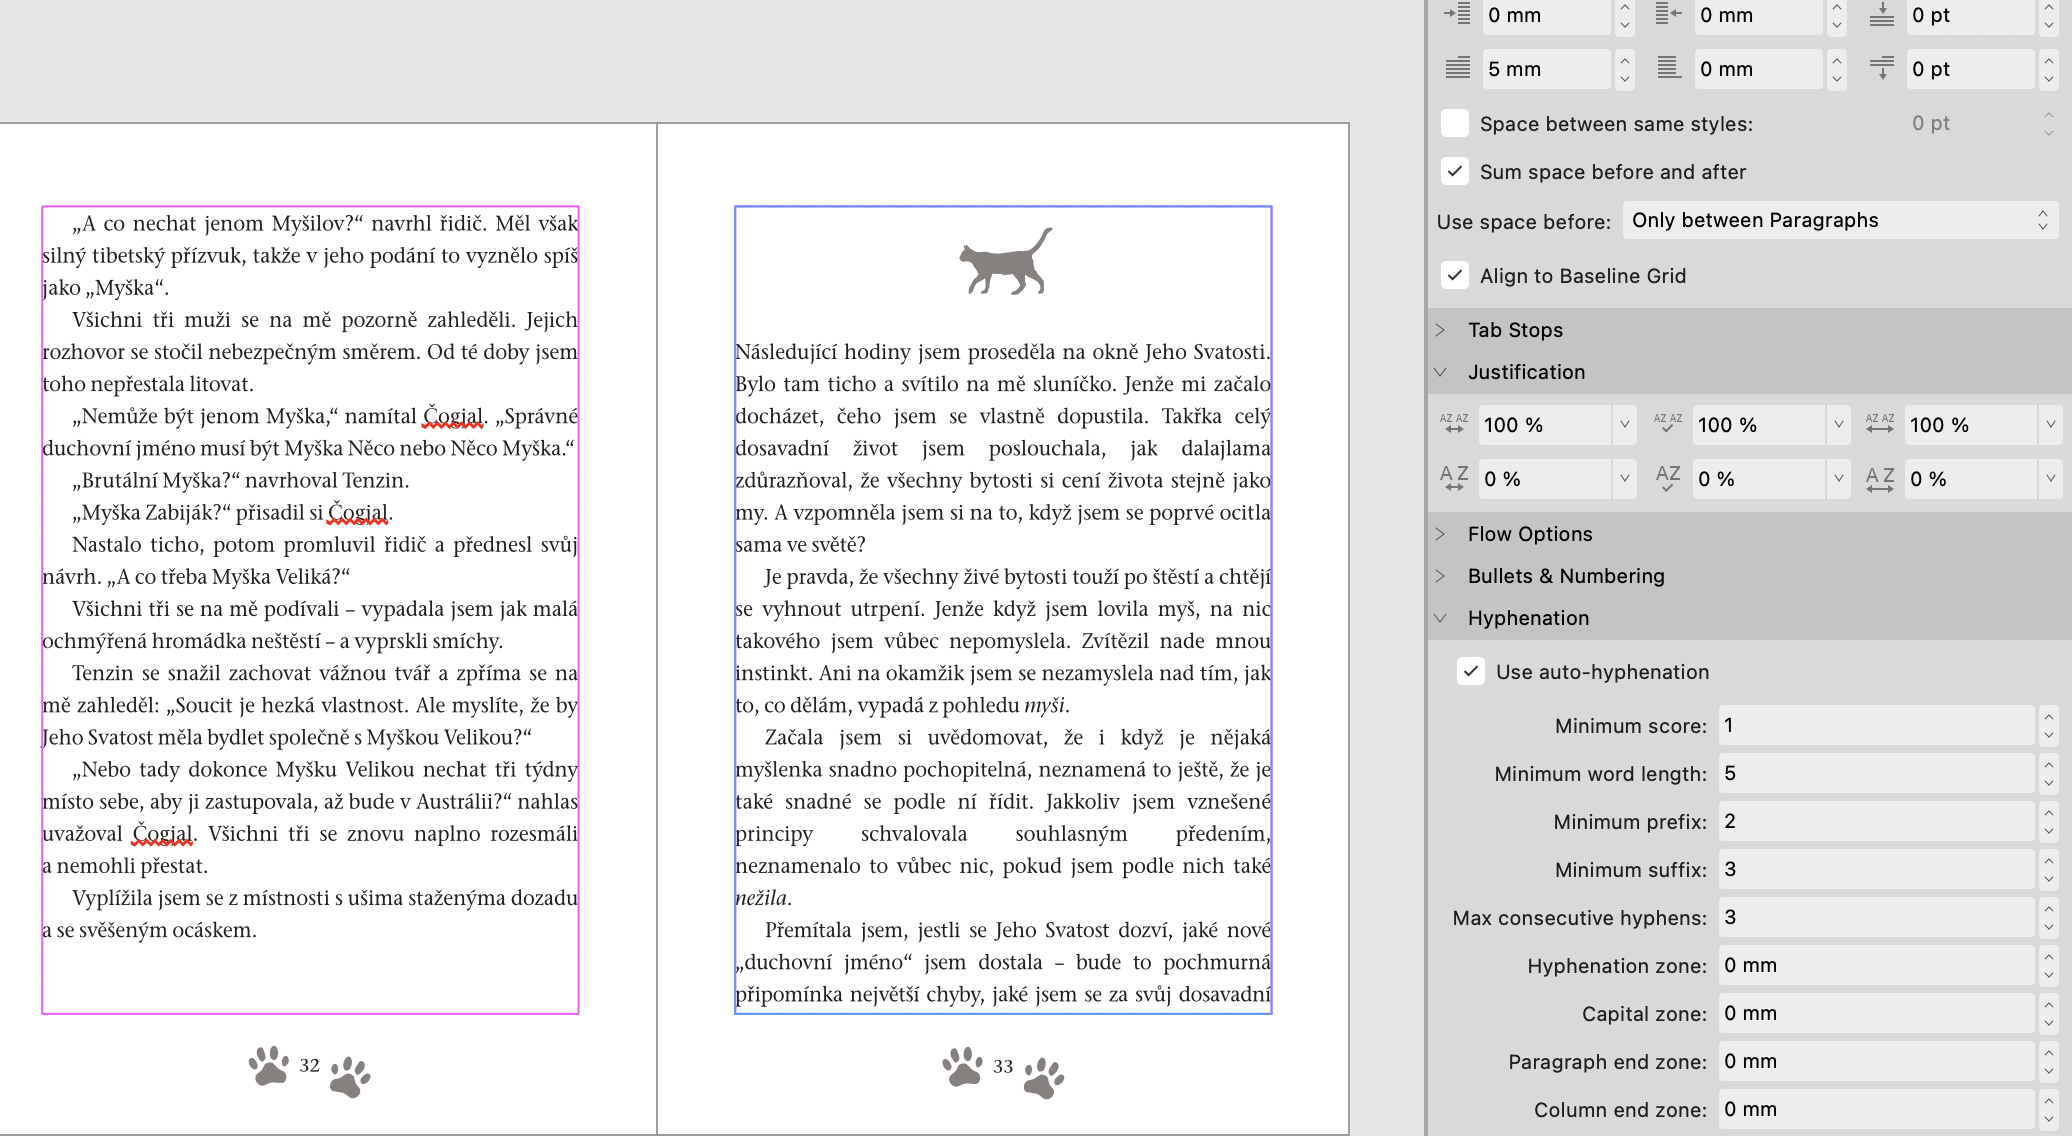Increase Minimum prefix with stepper up arrow

[x=2048, y=812]
